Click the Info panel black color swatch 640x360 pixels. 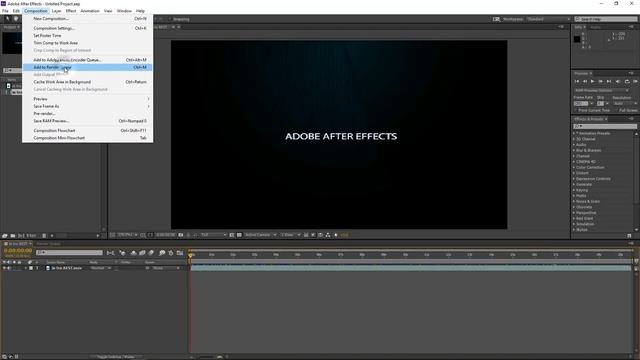(x=577, y=39)
